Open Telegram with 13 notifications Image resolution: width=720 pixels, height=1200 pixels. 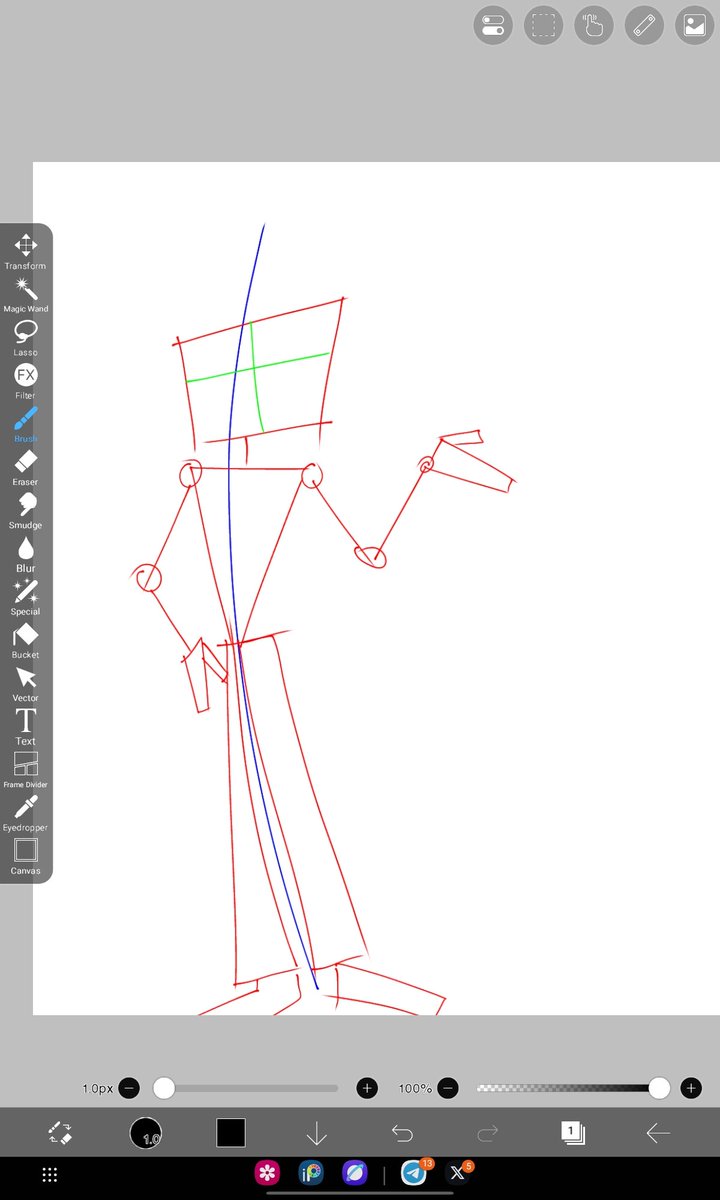(x=413, y=1174)
